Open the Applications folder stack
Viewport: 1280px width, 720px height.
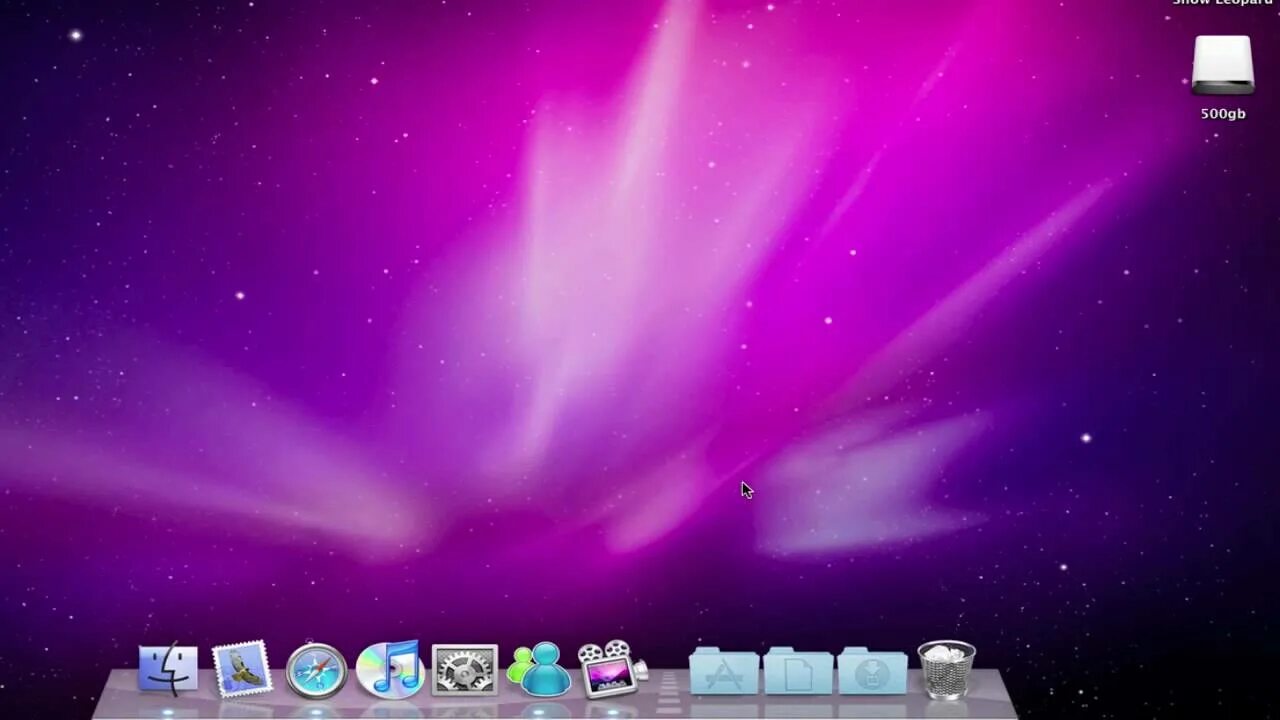[x=724, y=670]
